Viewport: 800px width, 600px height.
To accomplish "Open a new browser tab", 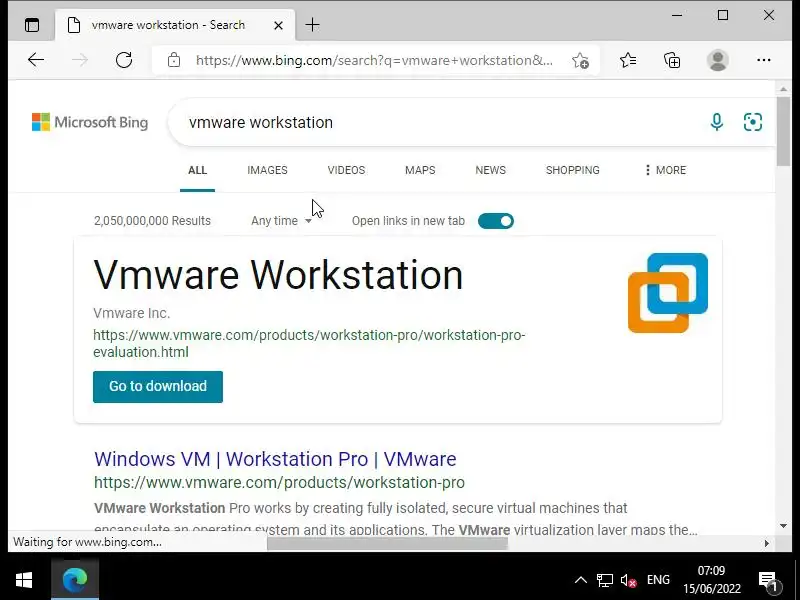I will (312, 24).
